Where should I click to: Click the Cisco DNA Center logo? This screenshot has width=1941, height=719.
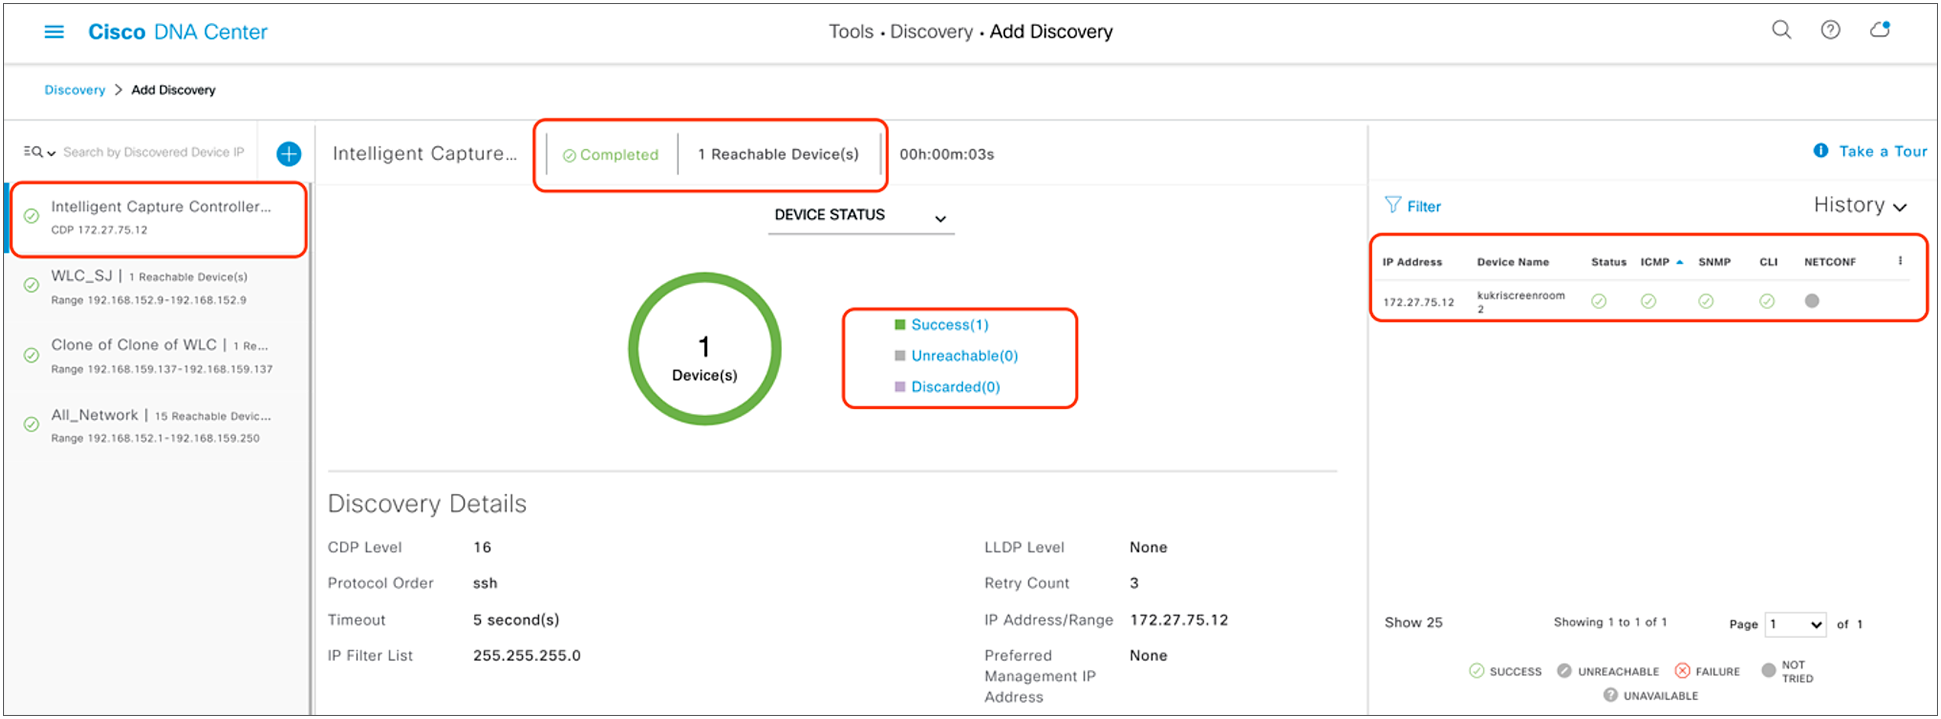point(178,32)
